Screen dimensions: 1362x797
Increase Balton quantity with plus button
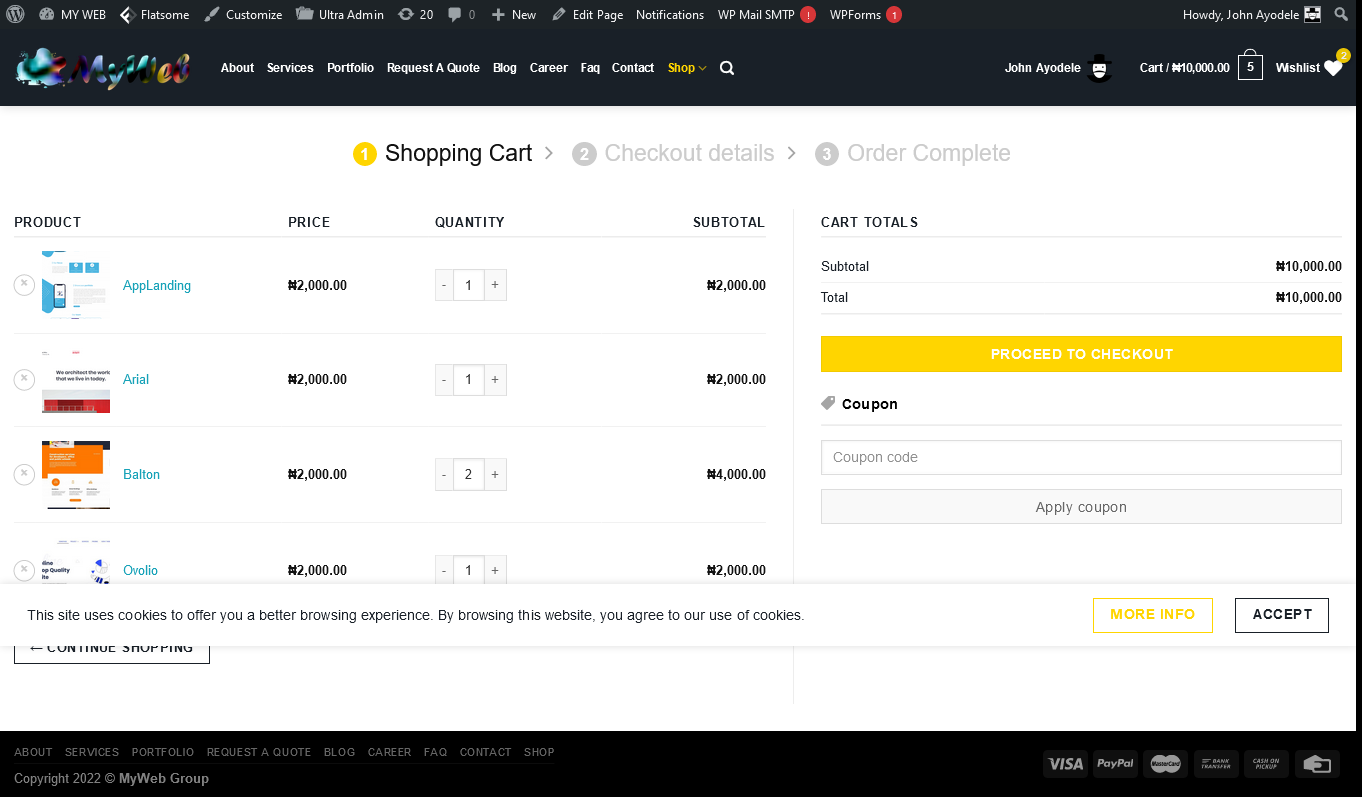495,474
